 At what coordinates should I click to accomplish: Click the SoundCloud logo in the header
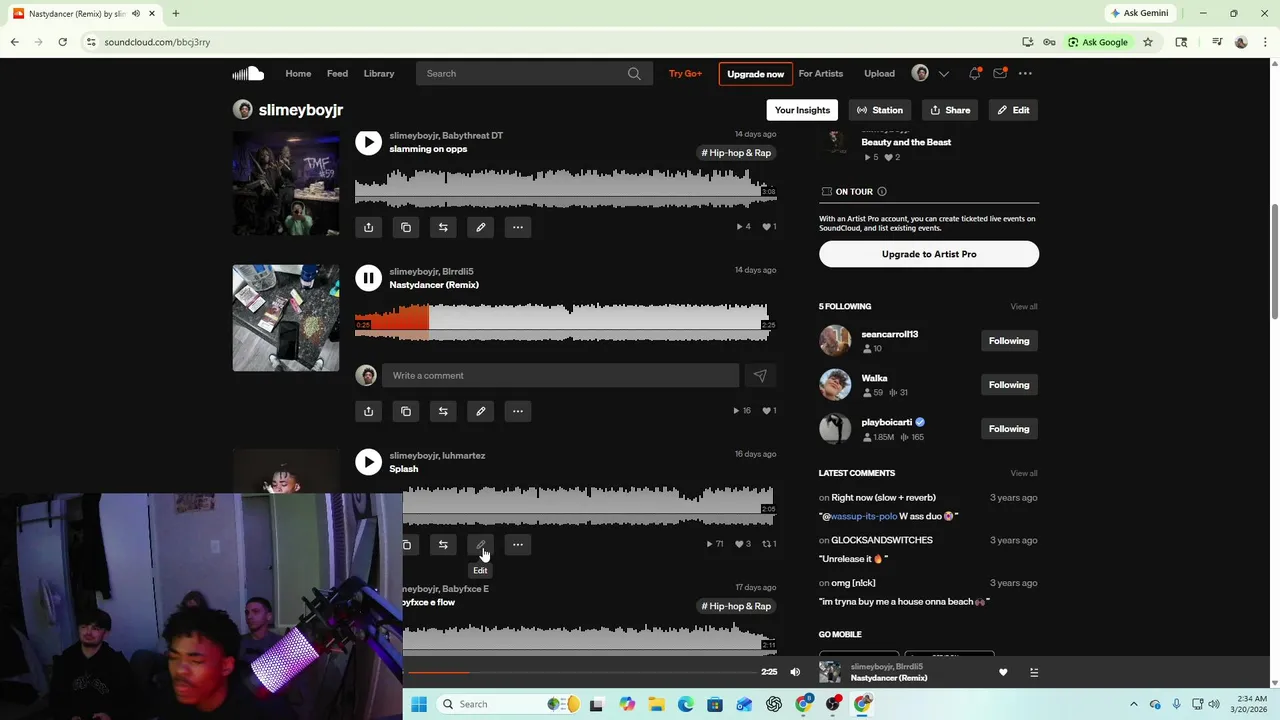coord(248,73)
